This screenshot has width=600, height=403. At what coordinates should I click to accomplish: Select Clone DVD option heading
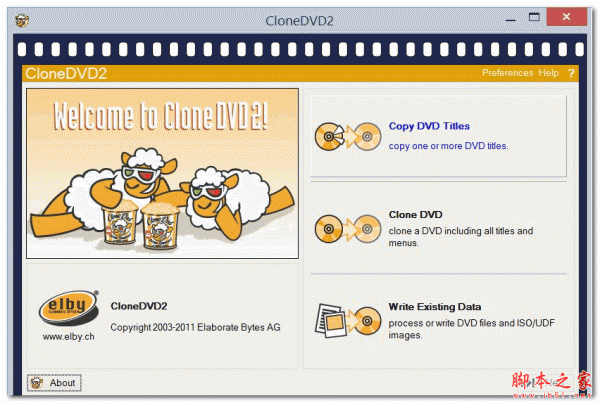pyautogui.click(x=416, y=215)
